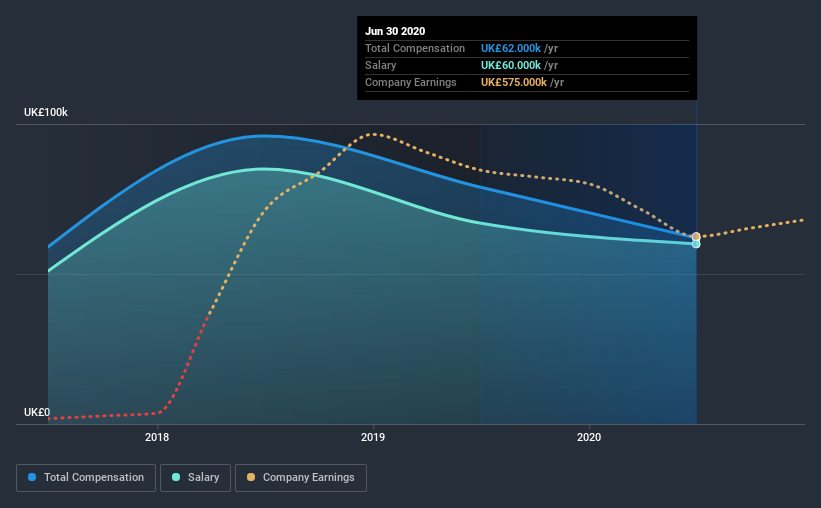821x508 pixels.
Task: Toggle the Salary legend button
Action: pyautogui.click(x=195, y=478)
